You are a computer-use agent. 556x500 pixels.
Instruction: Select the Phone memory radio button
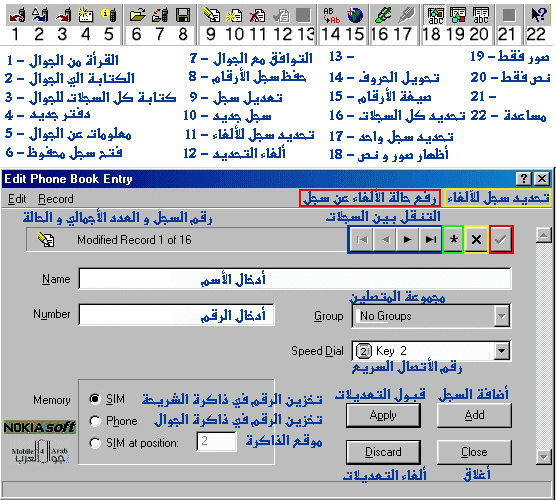[x=95, y=421]
